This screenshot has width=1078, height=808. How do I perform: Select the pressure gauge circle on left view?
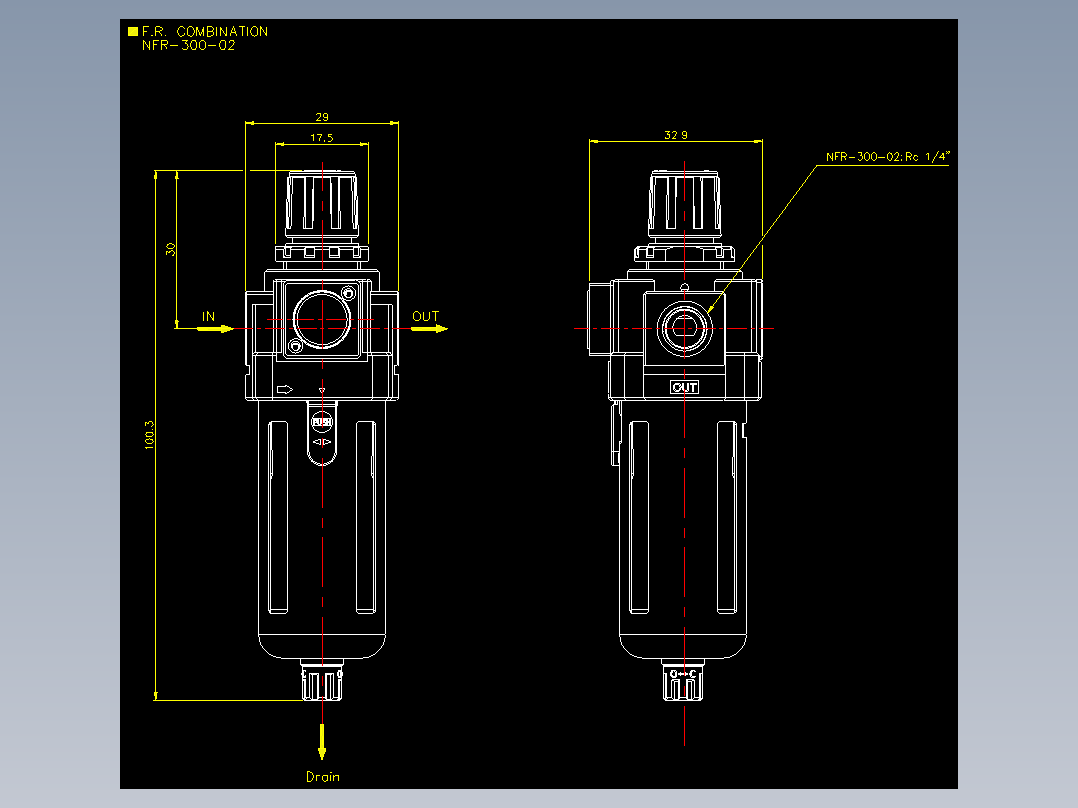[322, 320]
